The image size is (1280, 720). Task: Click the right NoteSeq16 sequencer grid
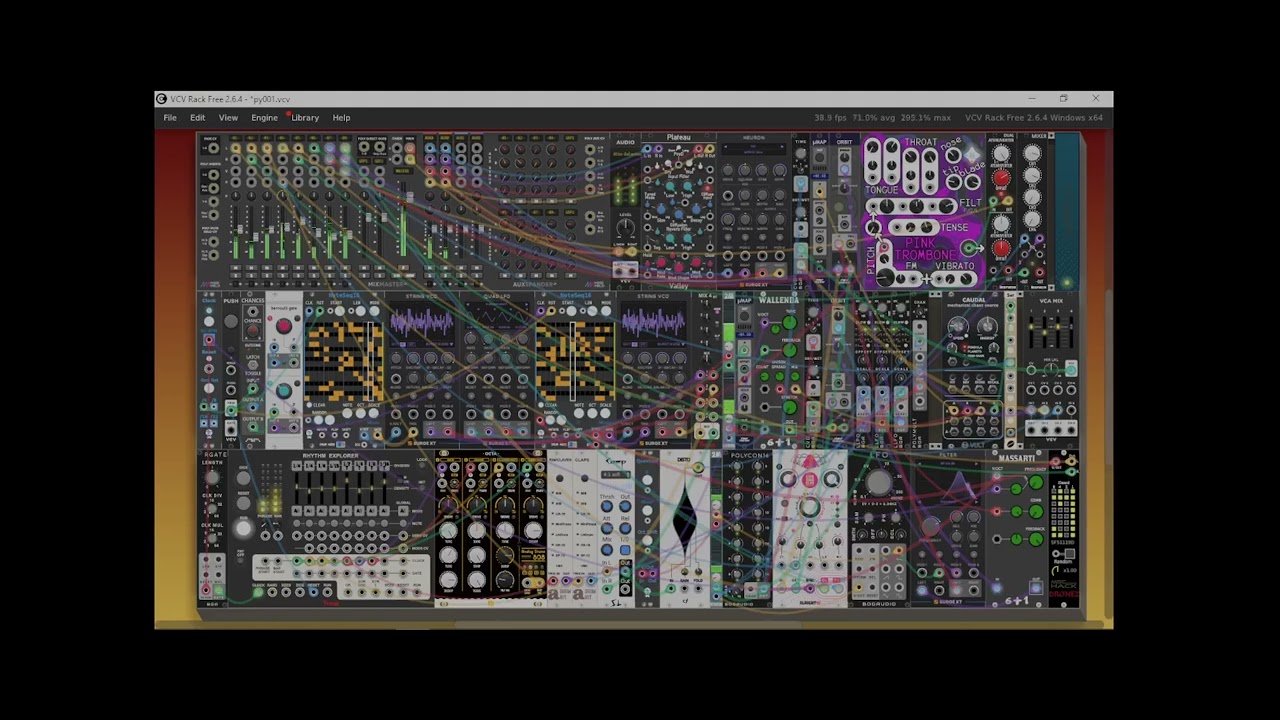(x=575, y=362)
